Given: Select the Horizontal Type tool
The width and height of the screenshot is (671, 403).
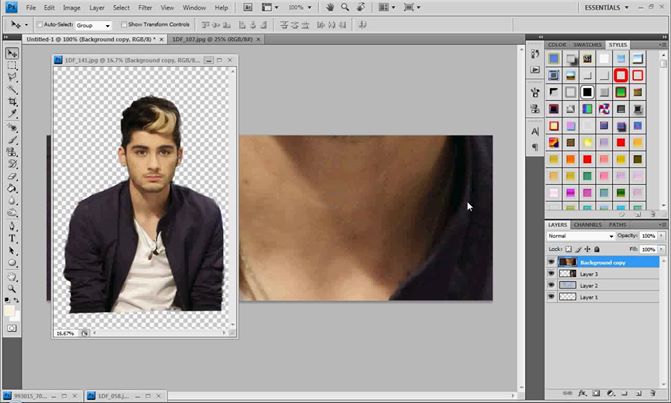Looking at the screenshot, I should (x=12, y=239).
